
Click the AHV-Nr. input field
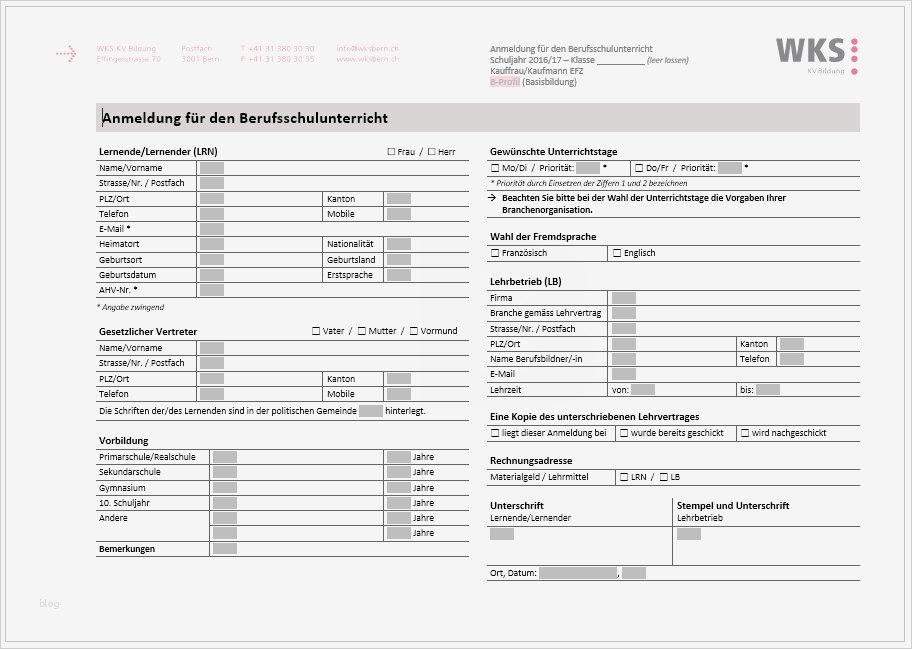point(212,290)
